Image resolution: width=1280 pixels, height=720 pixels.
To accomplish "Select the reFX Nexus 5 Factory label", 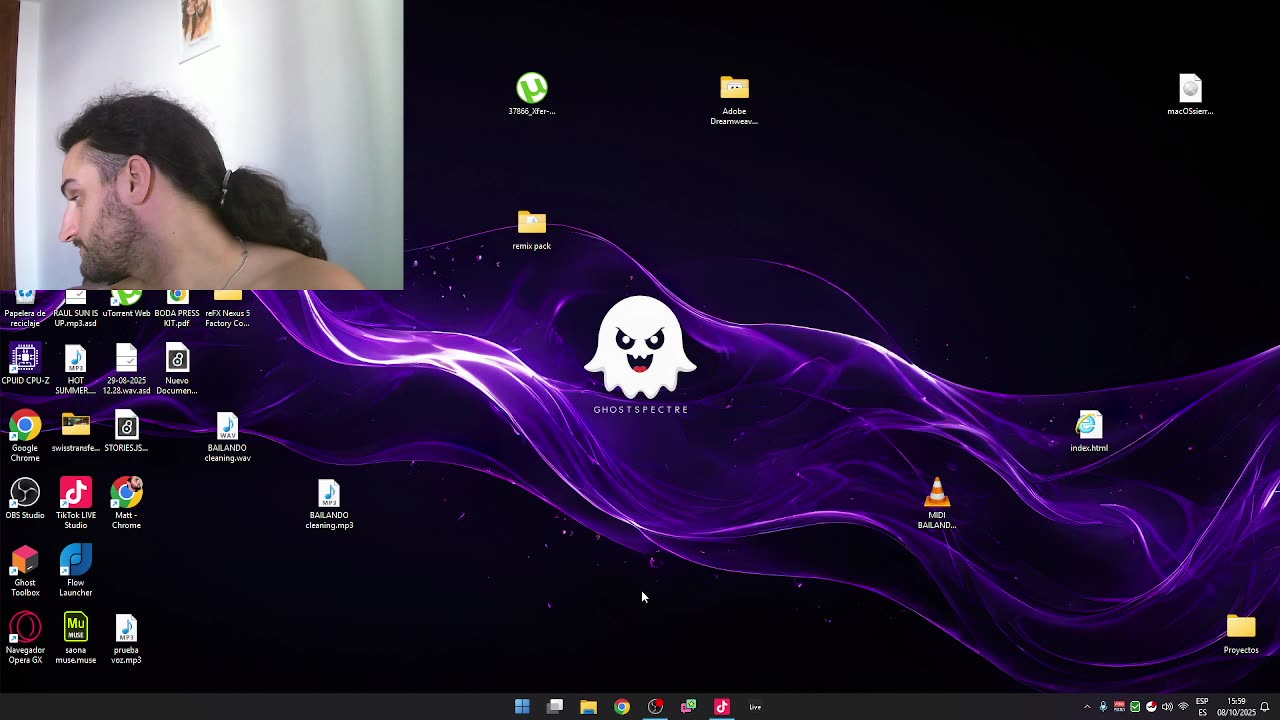I will (x=227, y=318).
